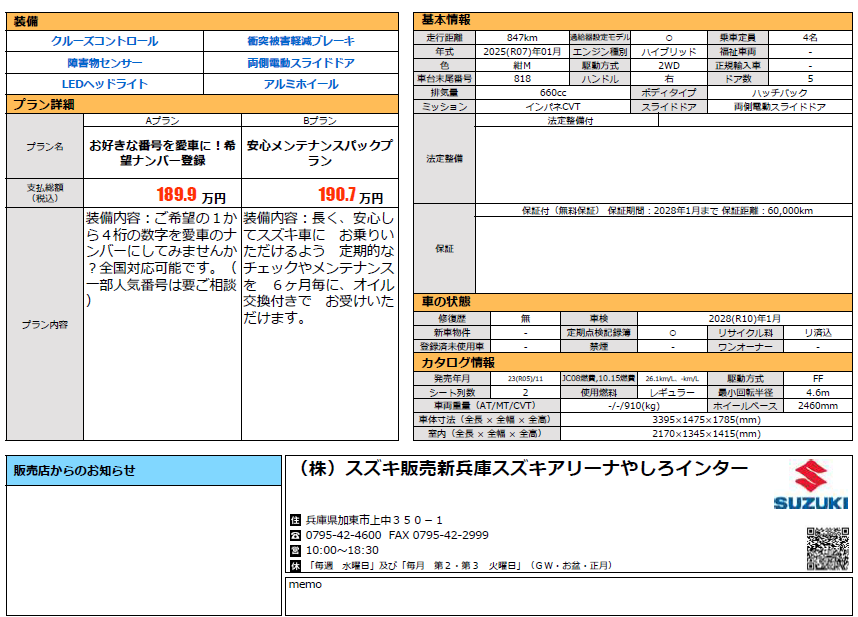The height and width of the screenshot is (617, 858).
Task: Click the アルミホイール link
Action: click(300, 85)
